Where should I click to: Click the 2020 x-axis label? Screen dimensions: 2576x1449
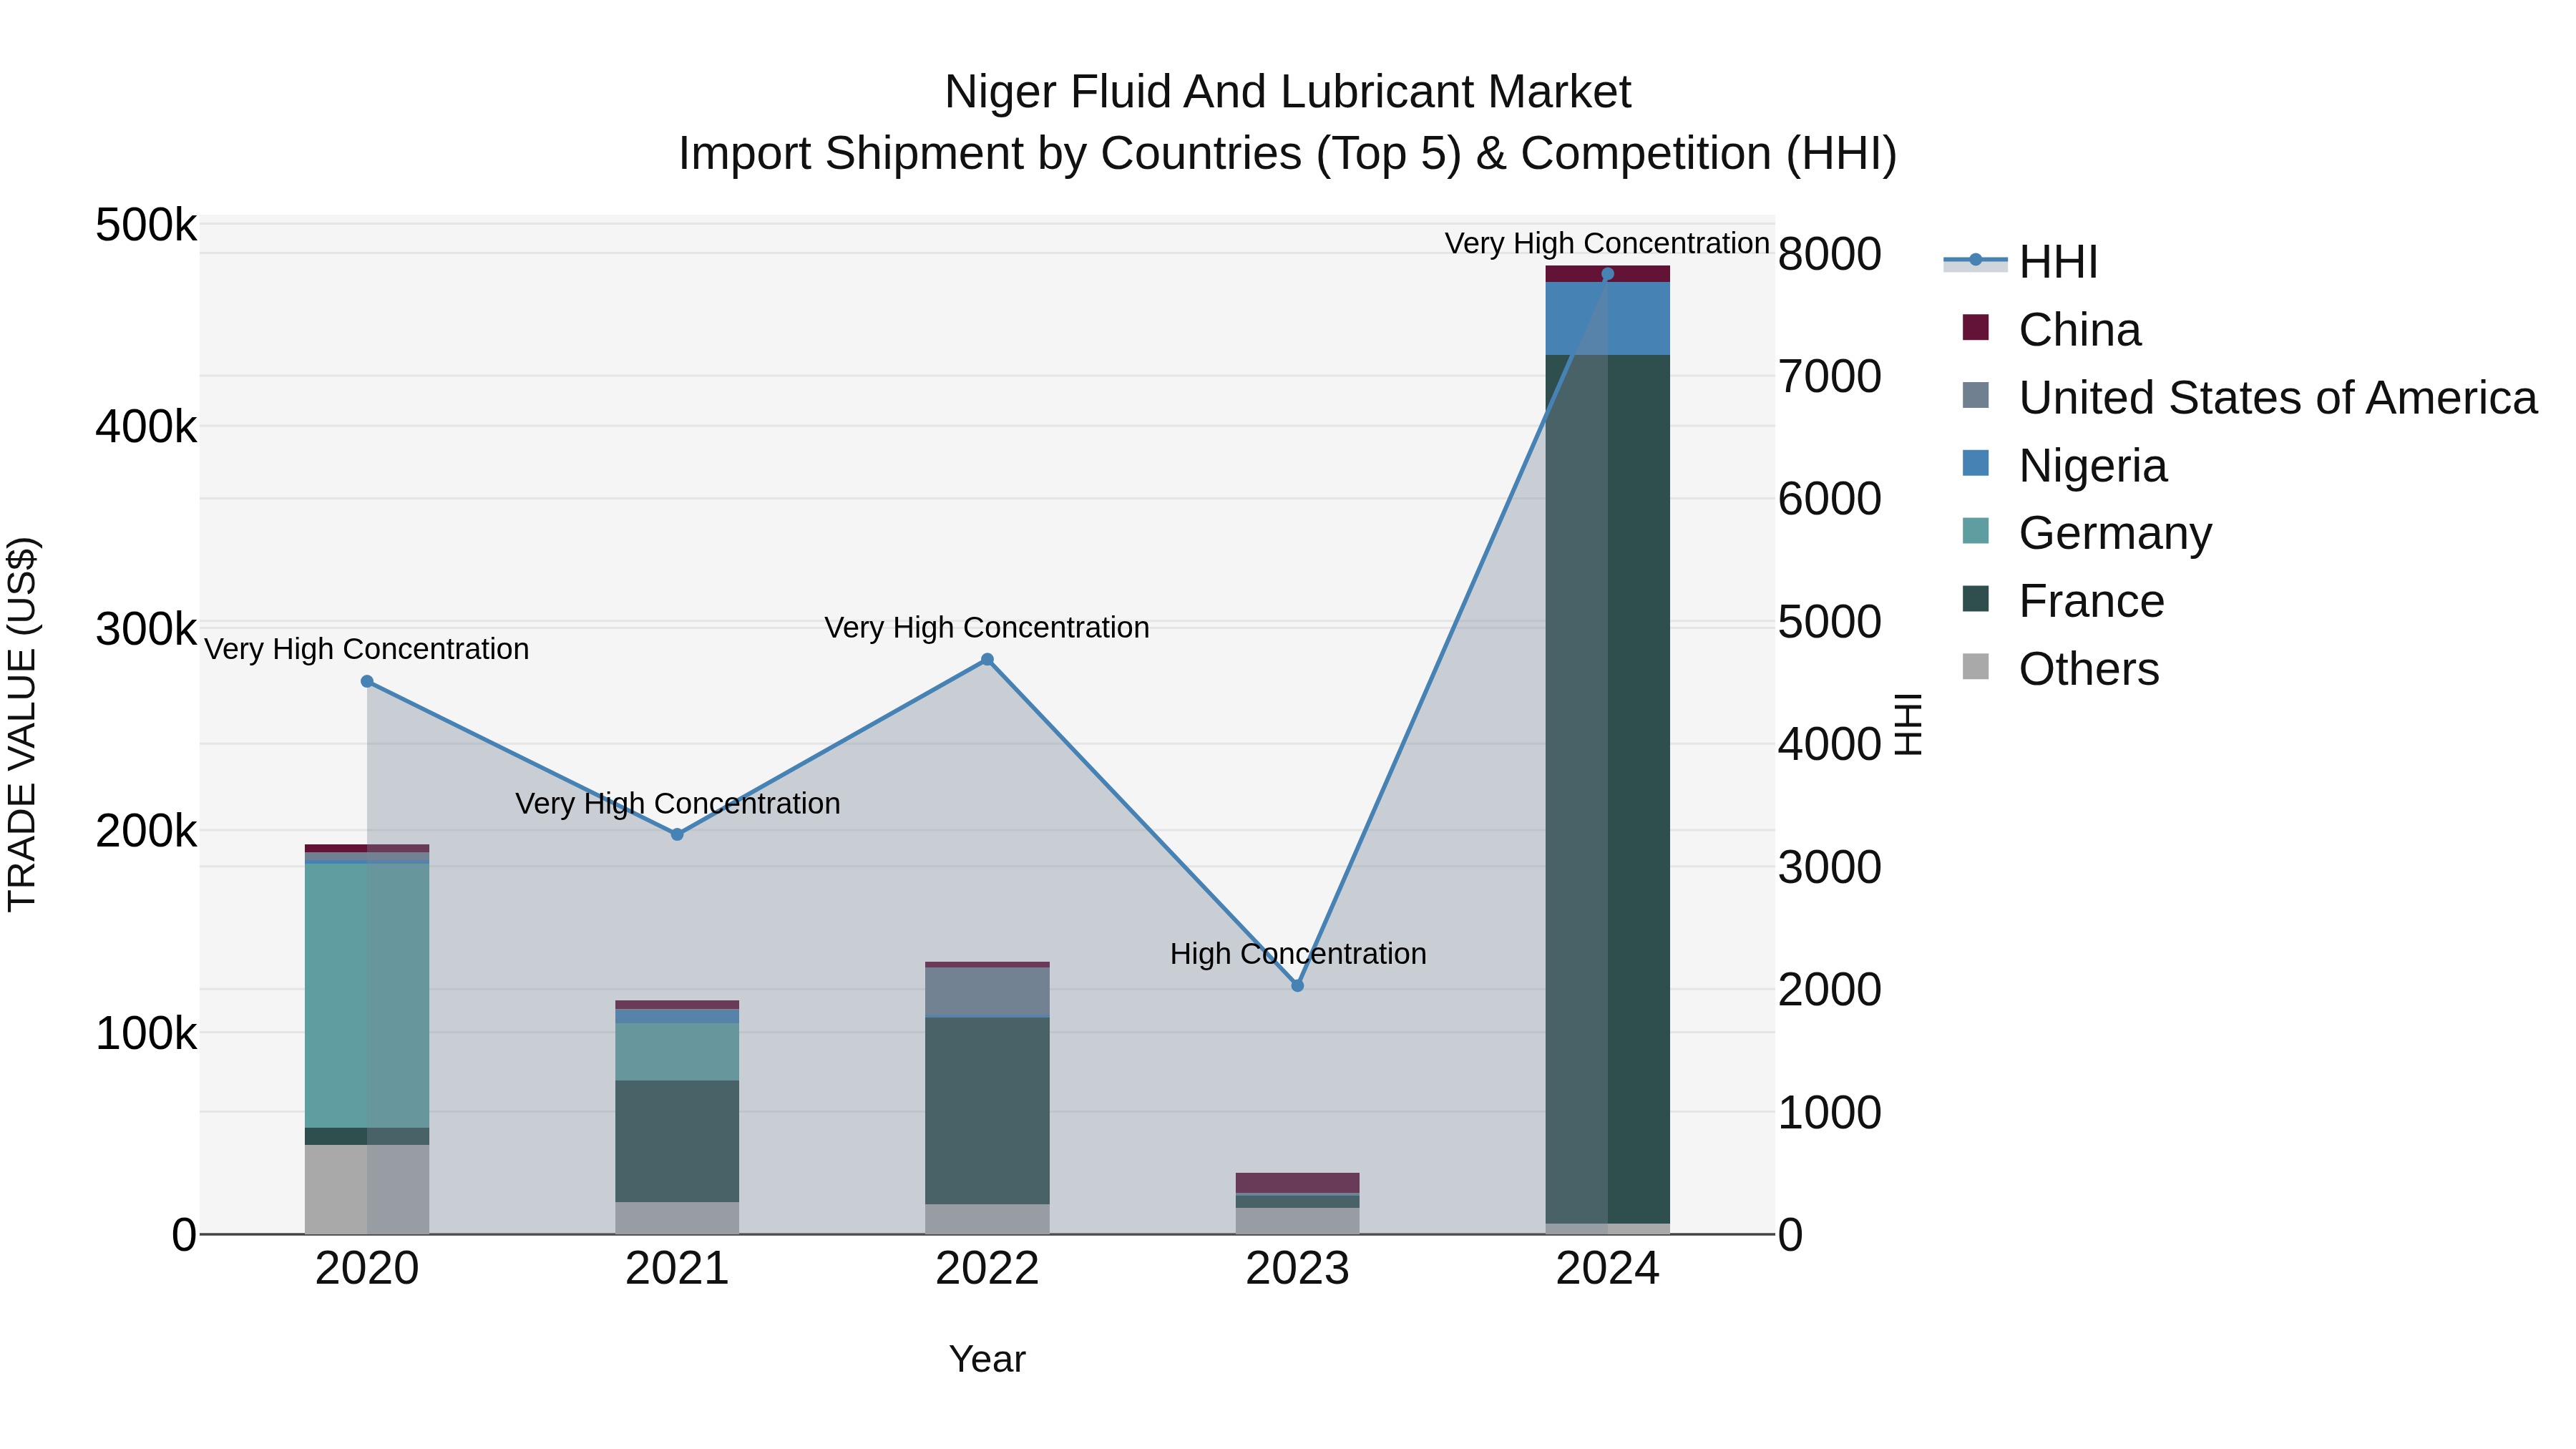point(367,1269)
